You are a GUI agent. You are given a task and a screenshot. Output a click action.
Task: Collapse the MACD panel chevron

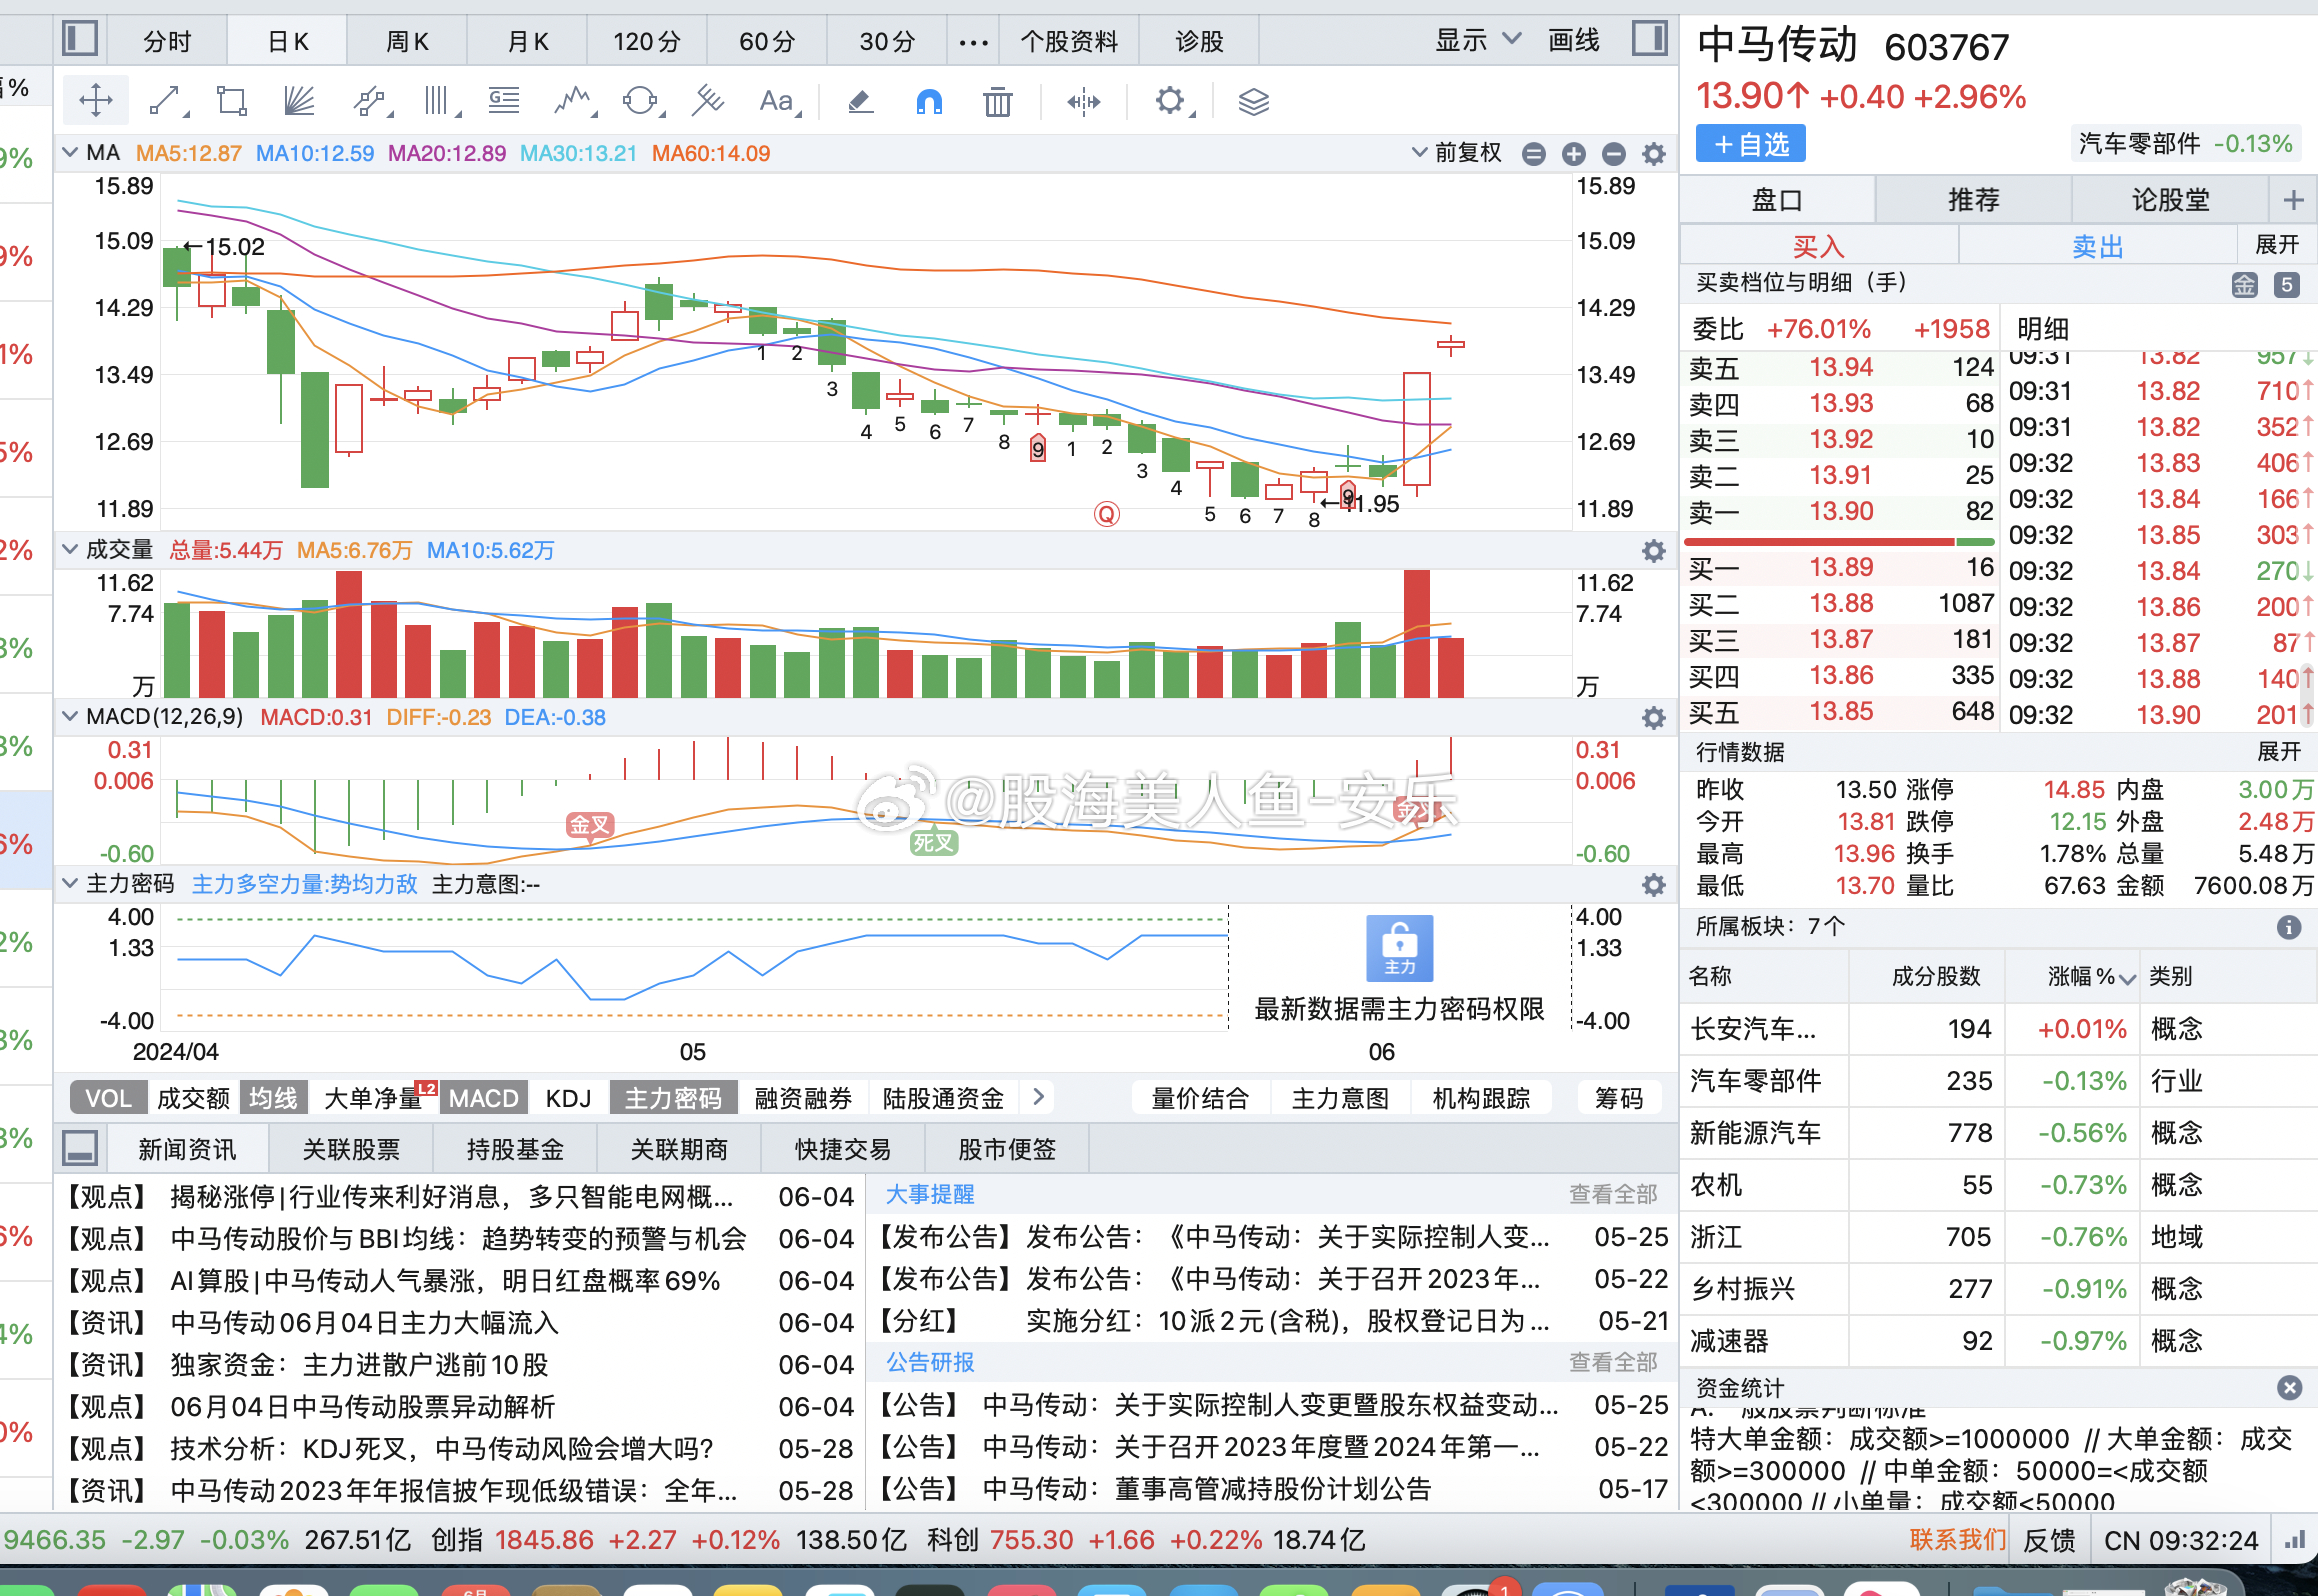click(x=70, y=716)
